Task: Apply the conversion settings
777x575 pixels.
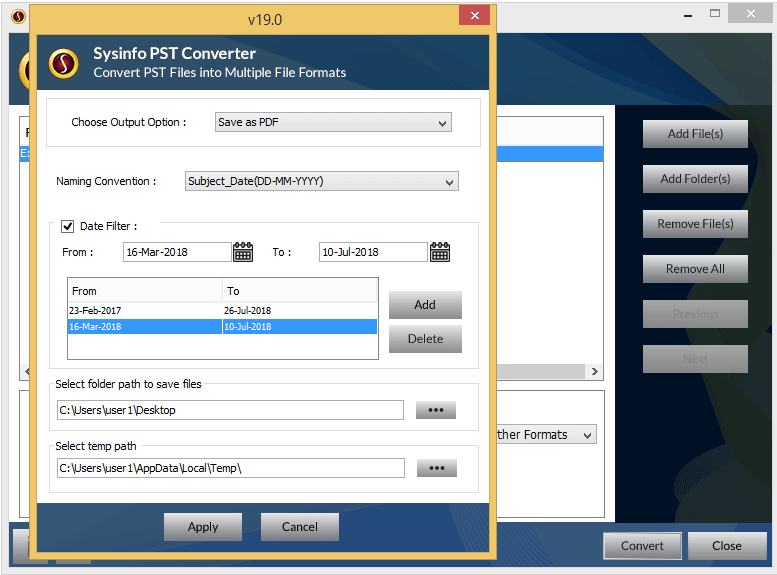Action: 203,527
